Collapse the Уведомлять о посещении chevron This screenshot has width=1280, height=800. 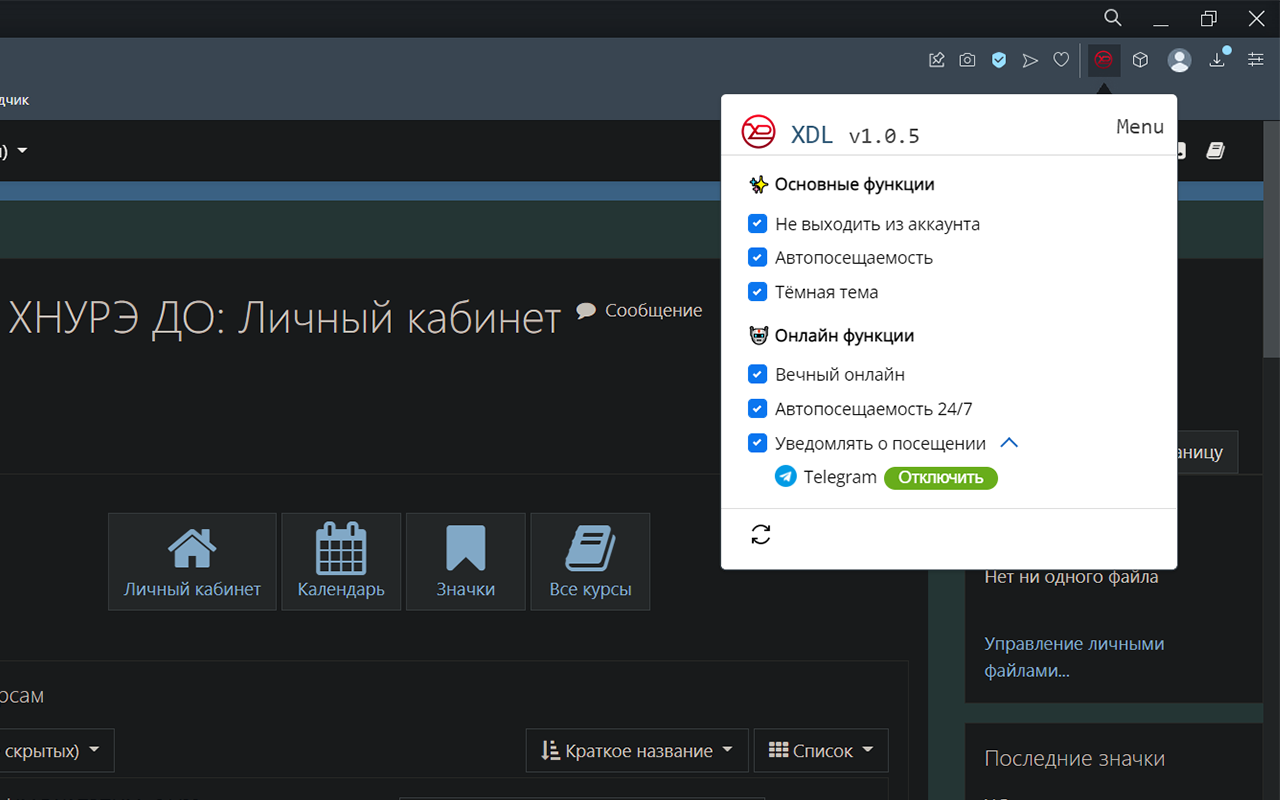1009,442
